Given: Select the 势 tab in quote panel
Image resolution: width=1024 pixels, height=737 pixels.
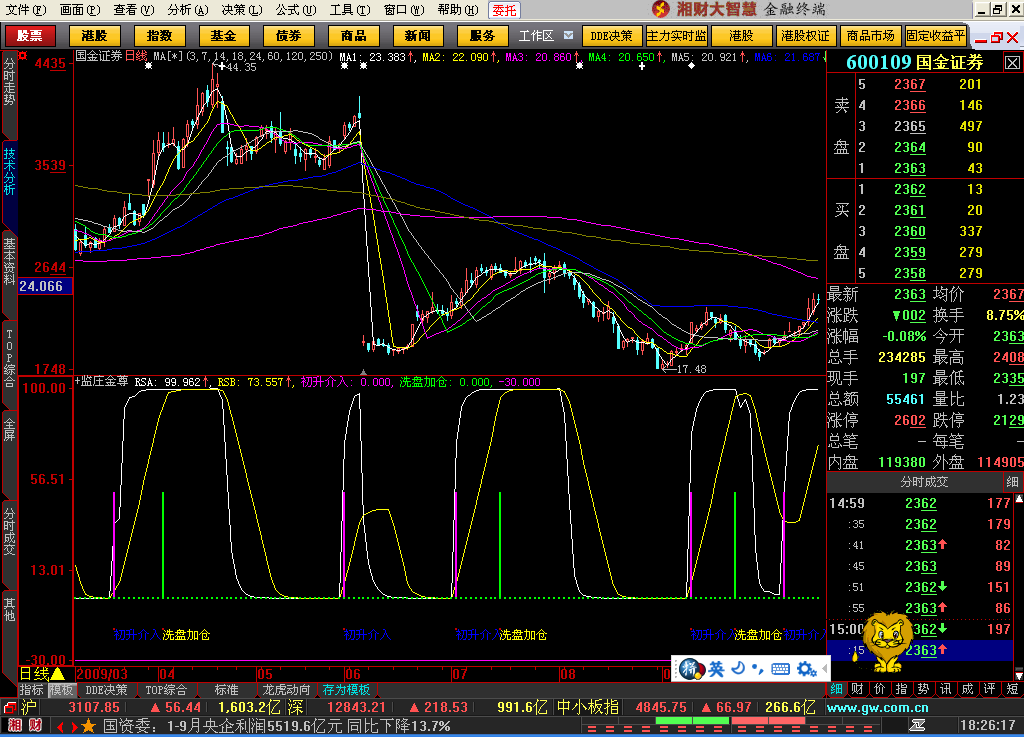Looking at the screenshot, I should point(923,689).
